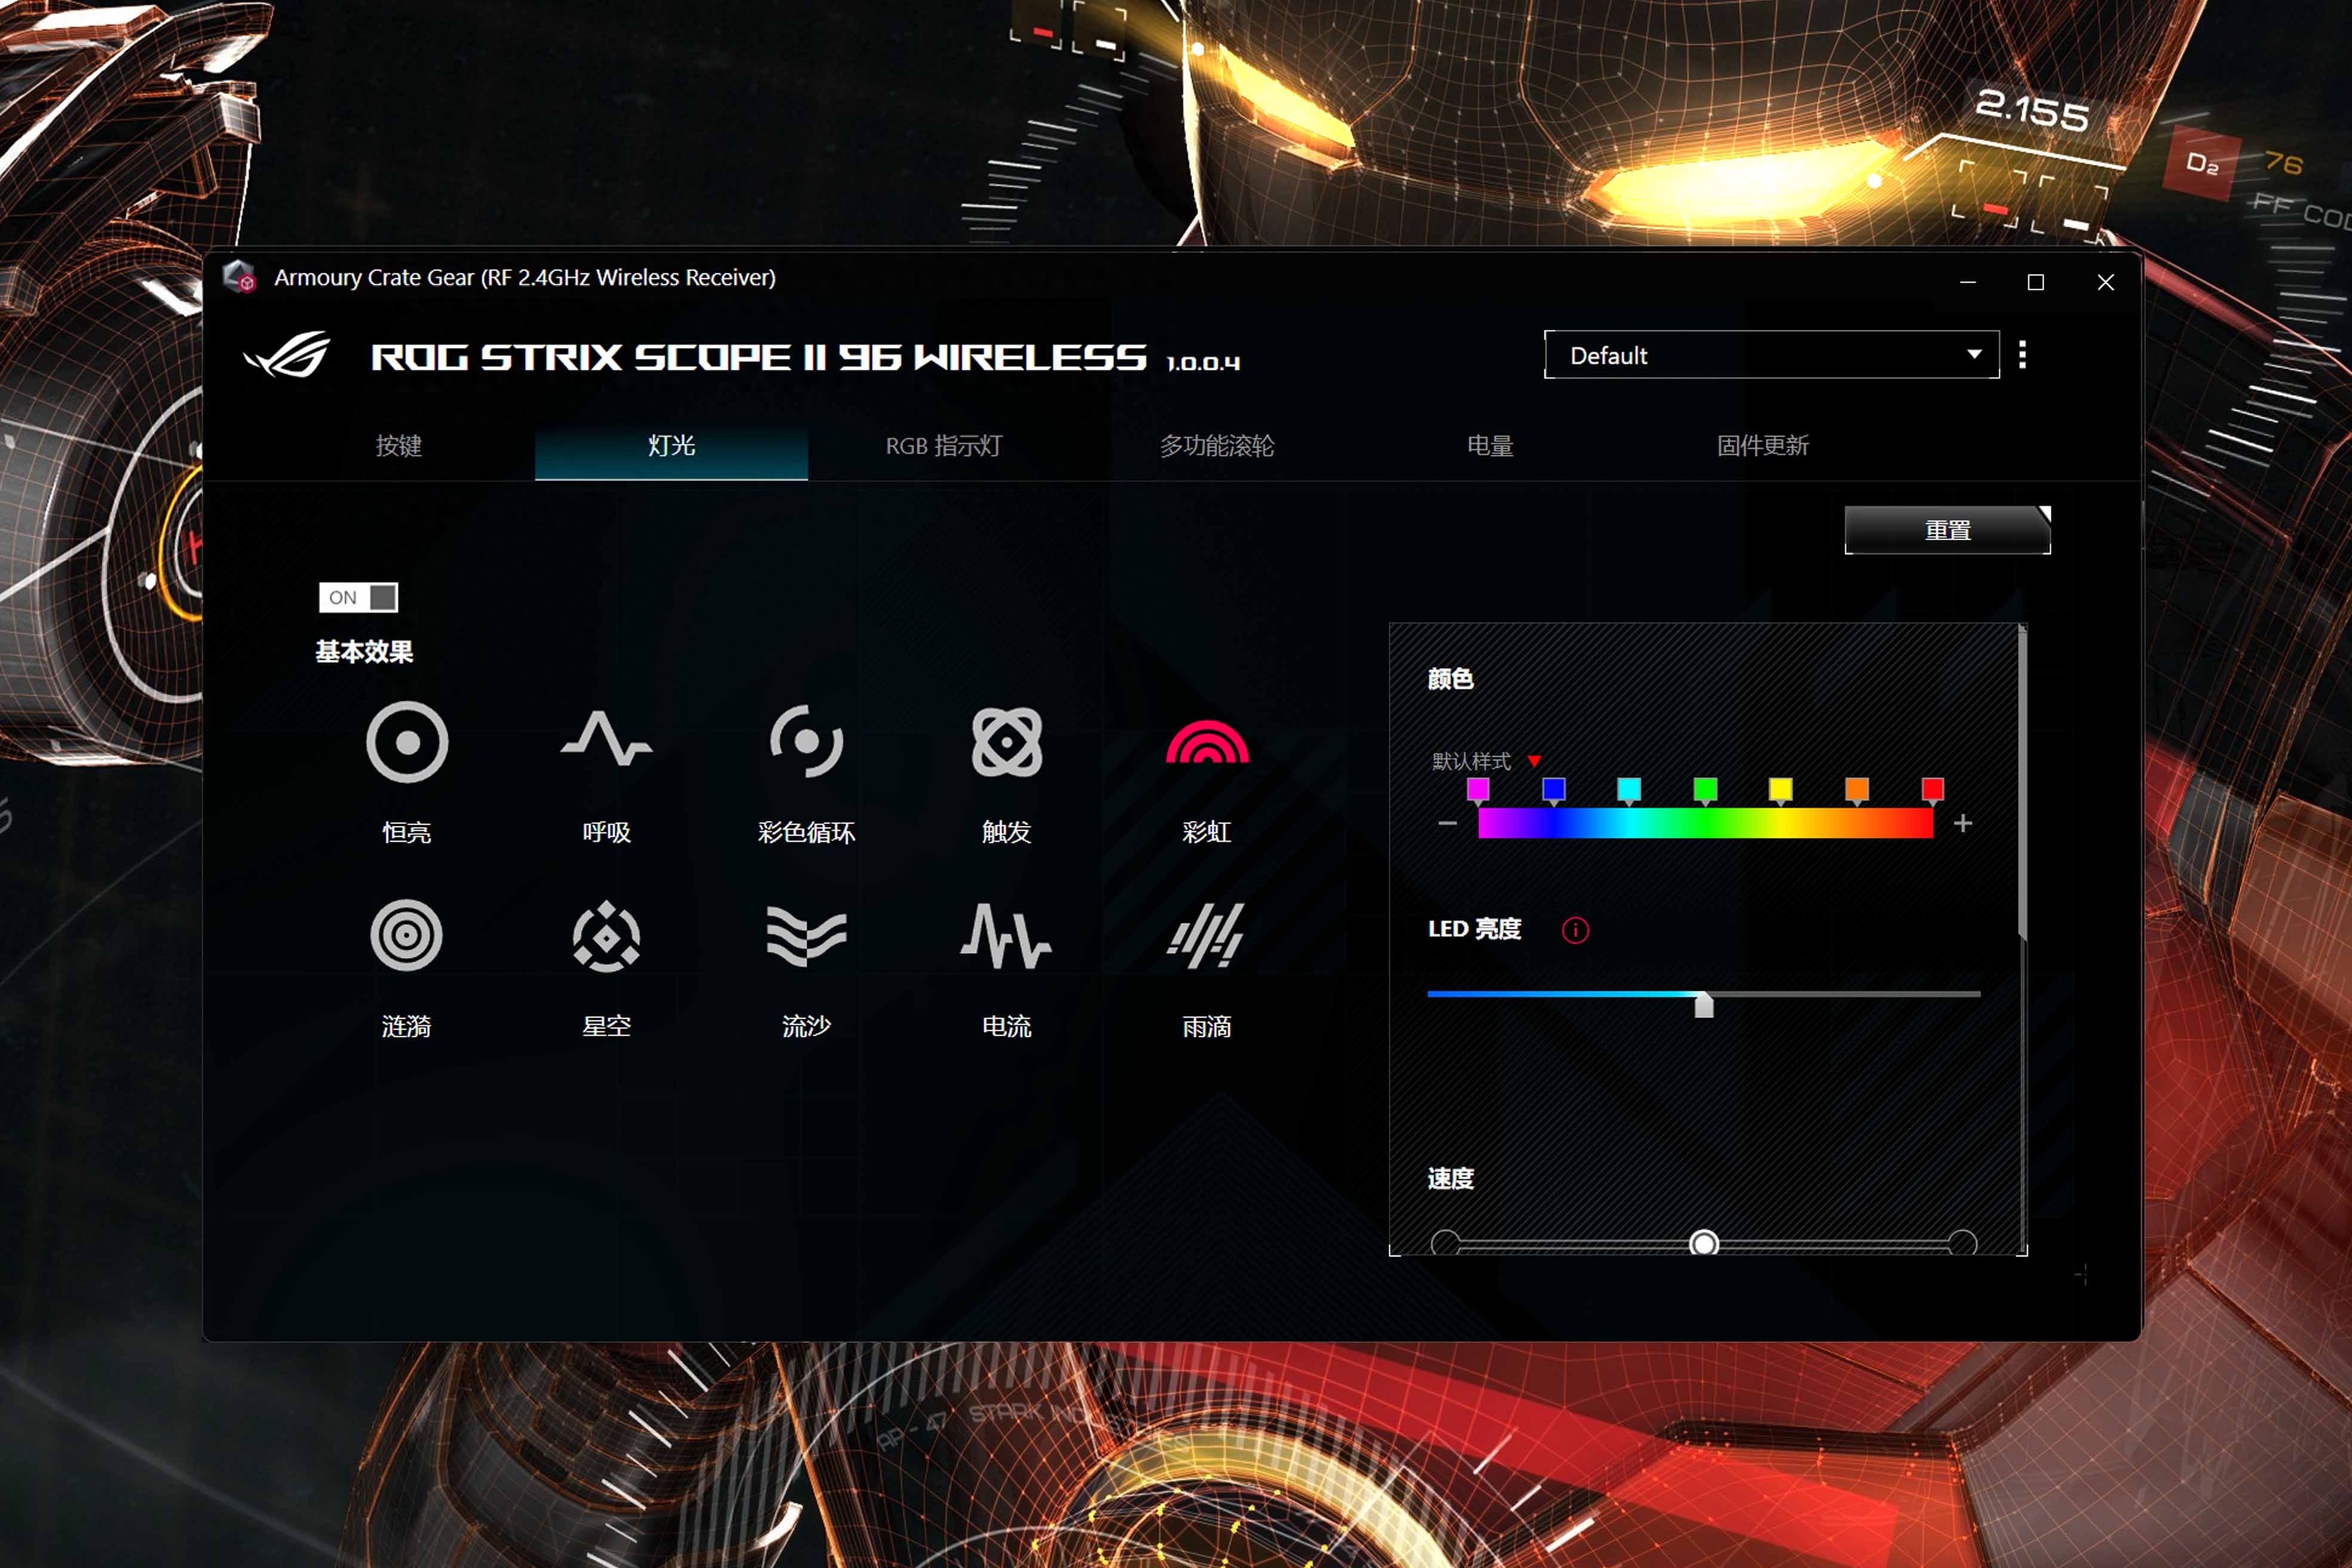Maximize the Armoury Crate Gear window
Viewport: 2352px width, 1568px height.
point(2035,282)
